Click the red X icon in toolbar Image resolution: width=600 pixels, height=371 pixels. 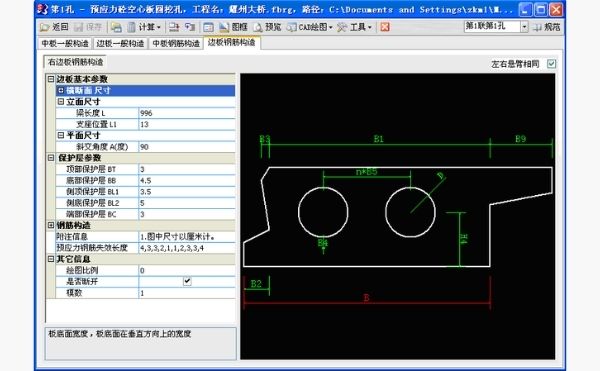coord(385,27)
